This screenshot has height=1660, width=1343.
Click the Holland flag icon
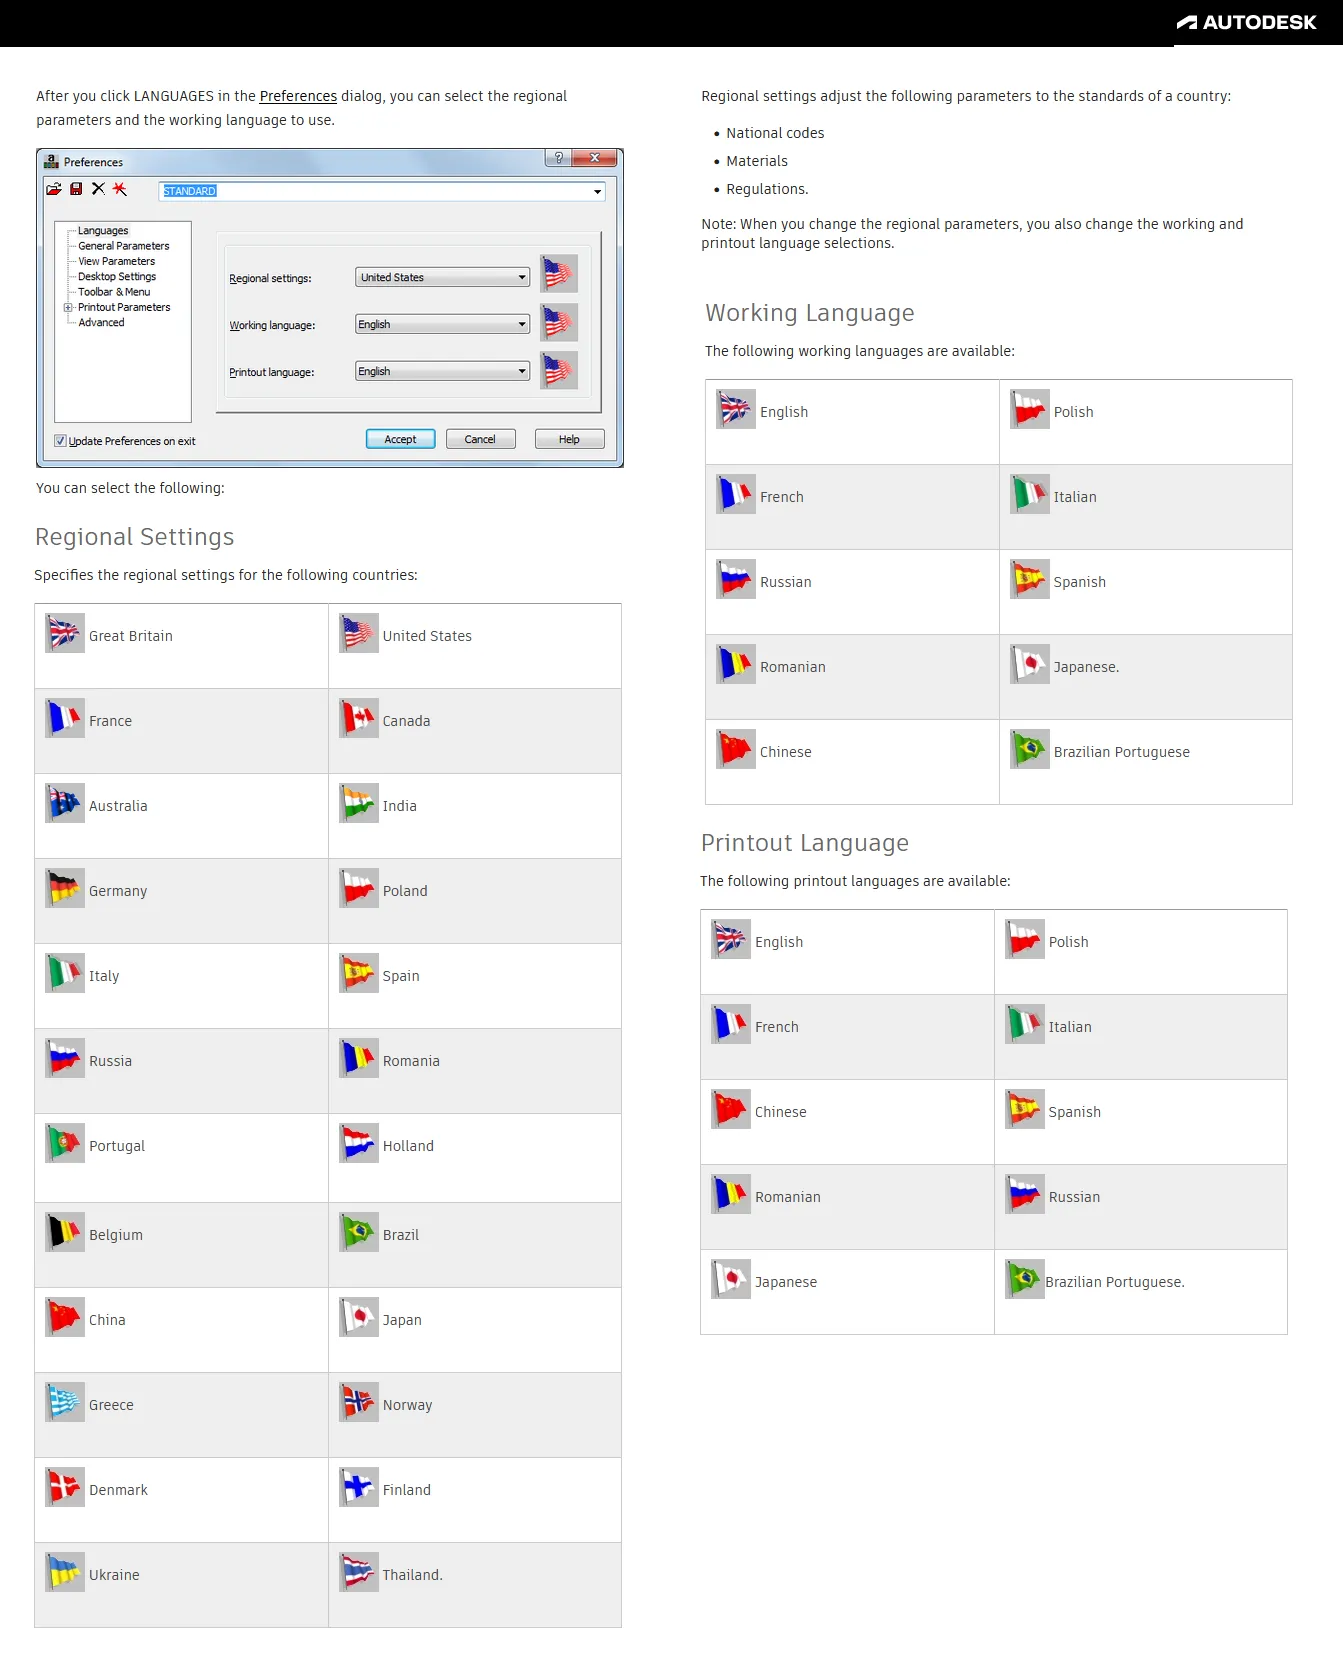(359, 1143)
